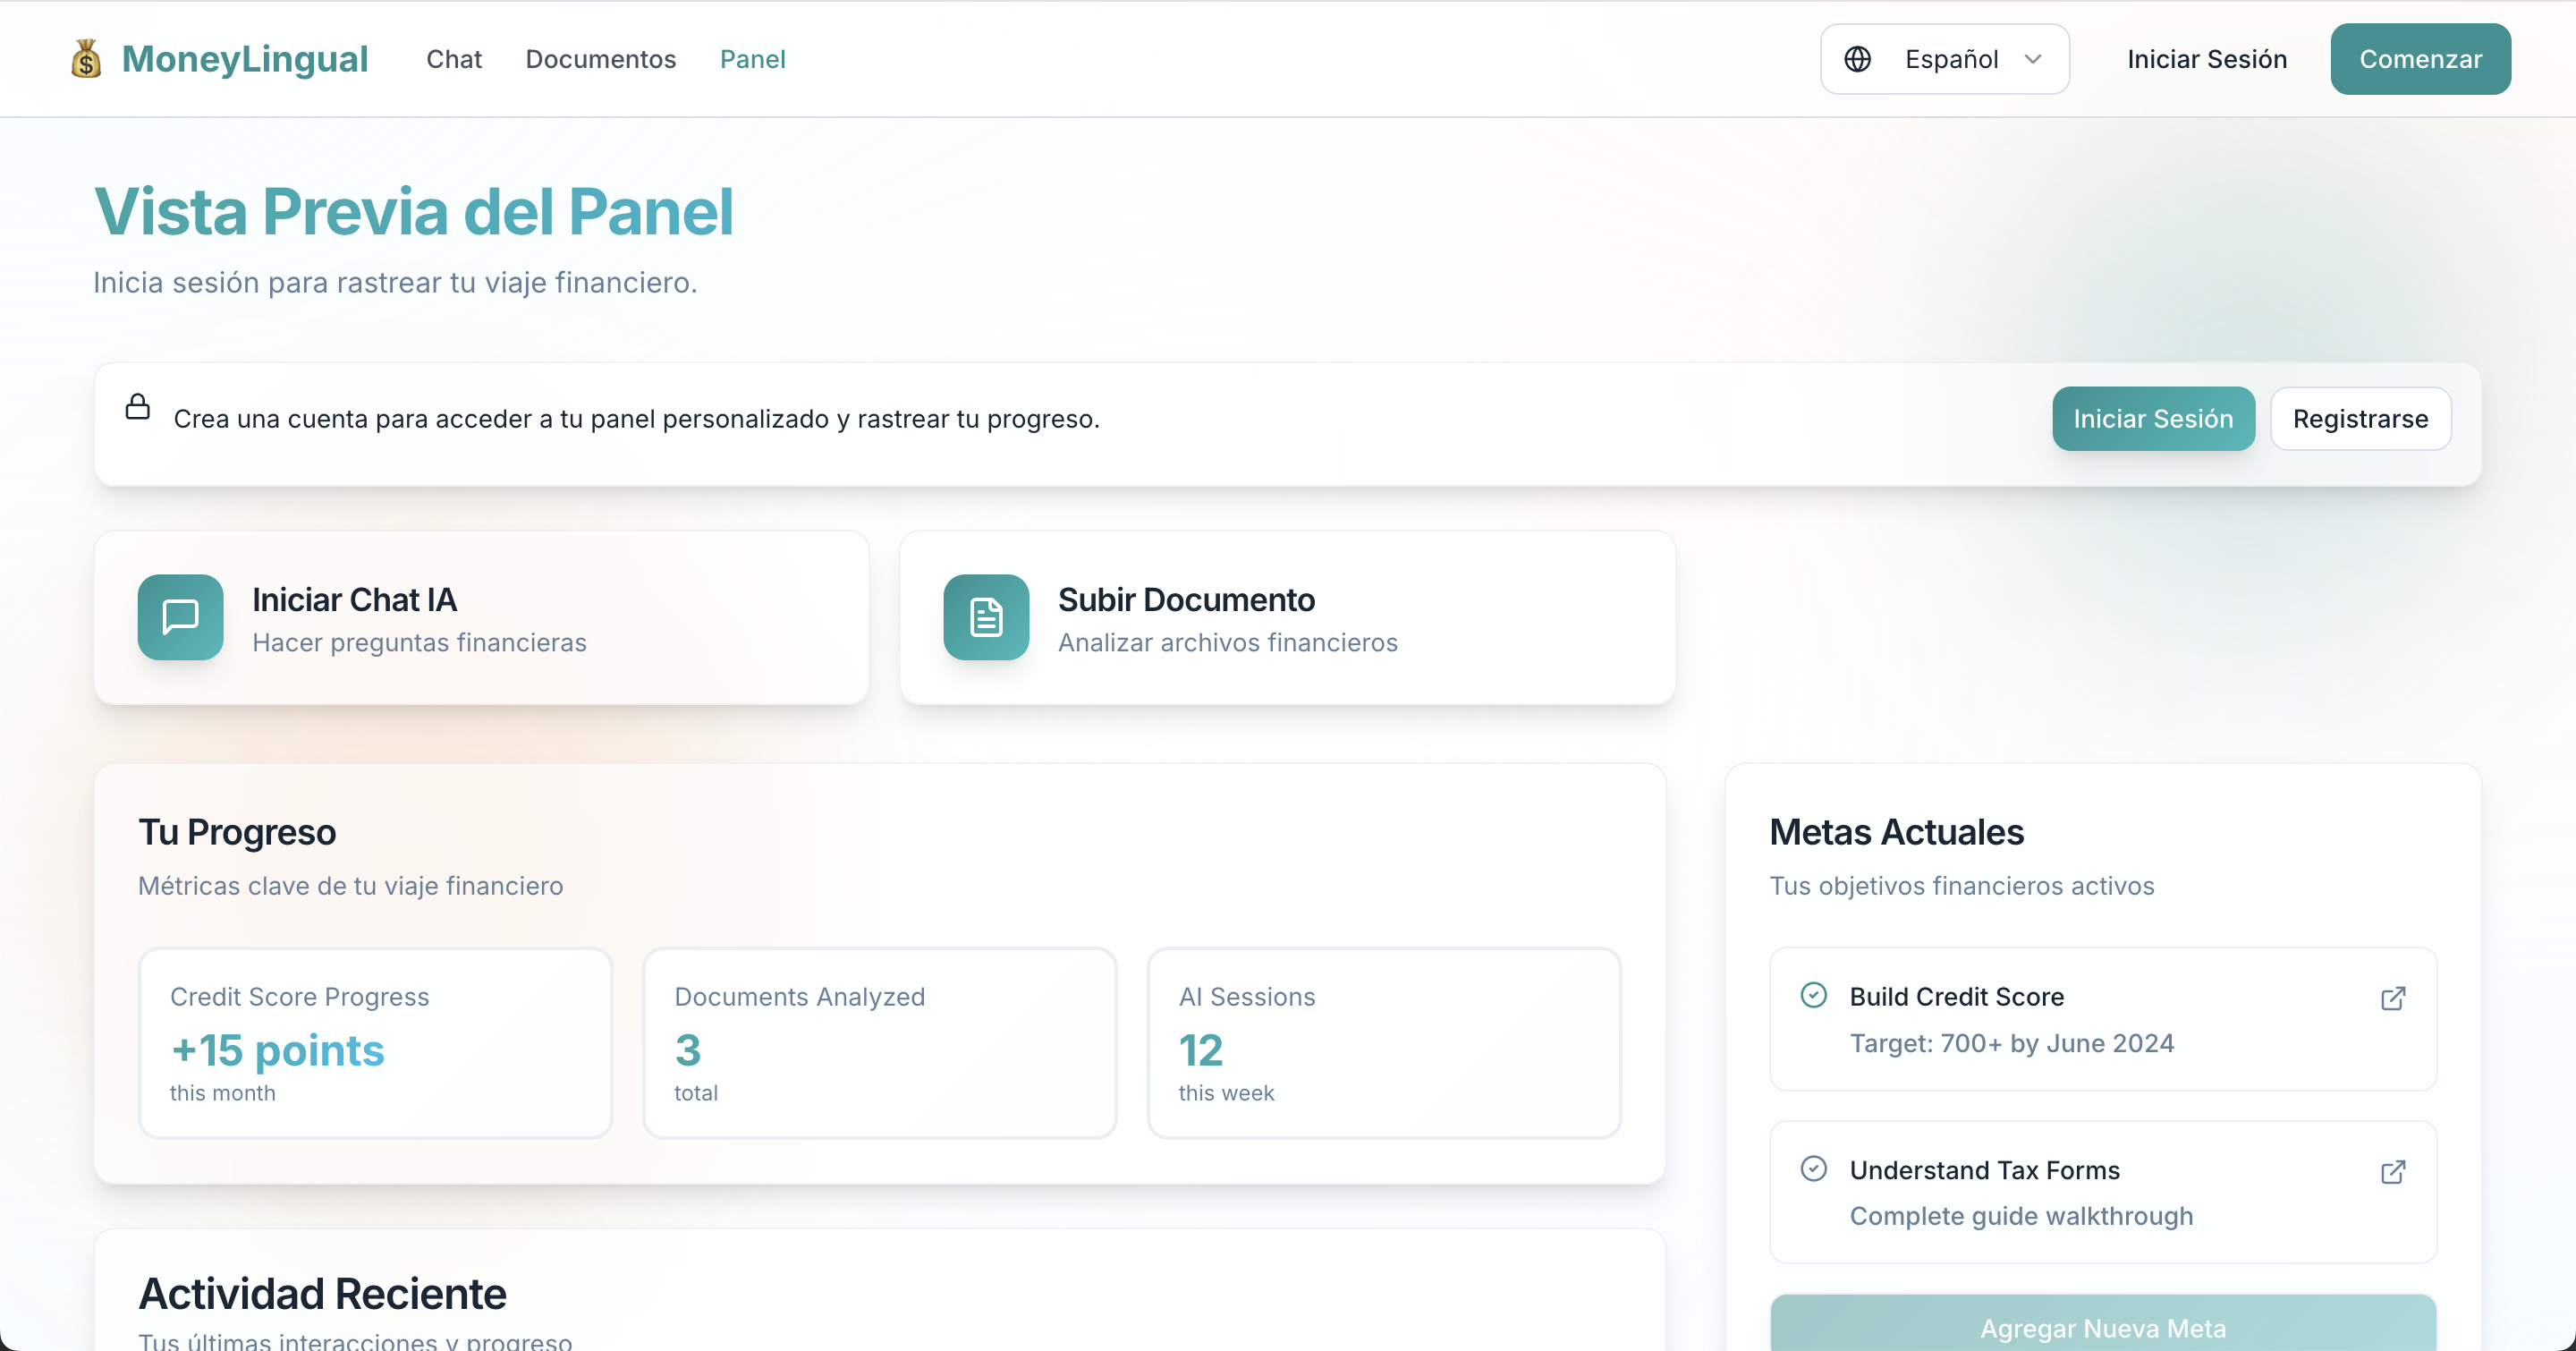The height and width of the screenshot is (1351, 2576).
Task: Click the MoneyLingual brand name
Action: [x=245, y=59]
